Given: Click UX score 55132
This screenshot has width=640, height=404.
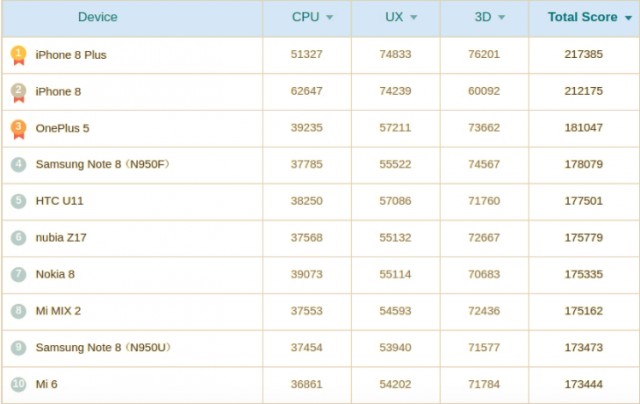Looking at the screenshot, I should 395,238.
